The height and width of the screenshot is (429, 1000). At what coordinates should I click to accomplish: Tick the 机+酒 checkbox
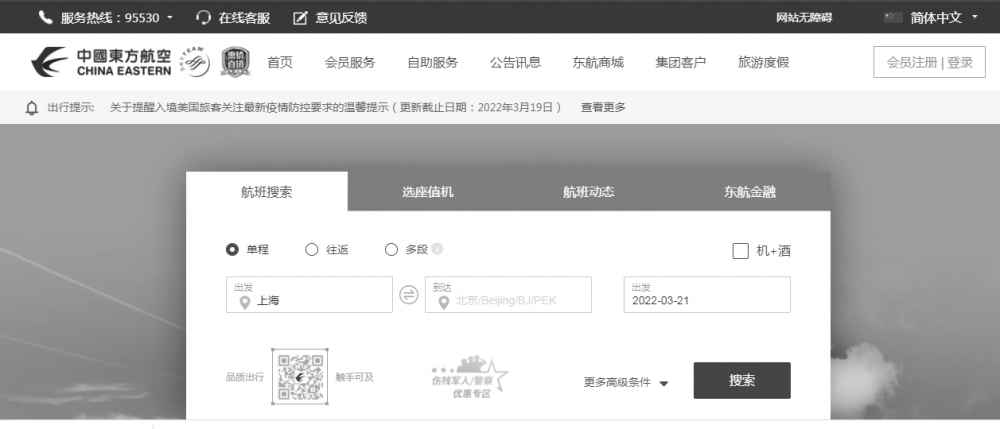[x=740, y=251]
